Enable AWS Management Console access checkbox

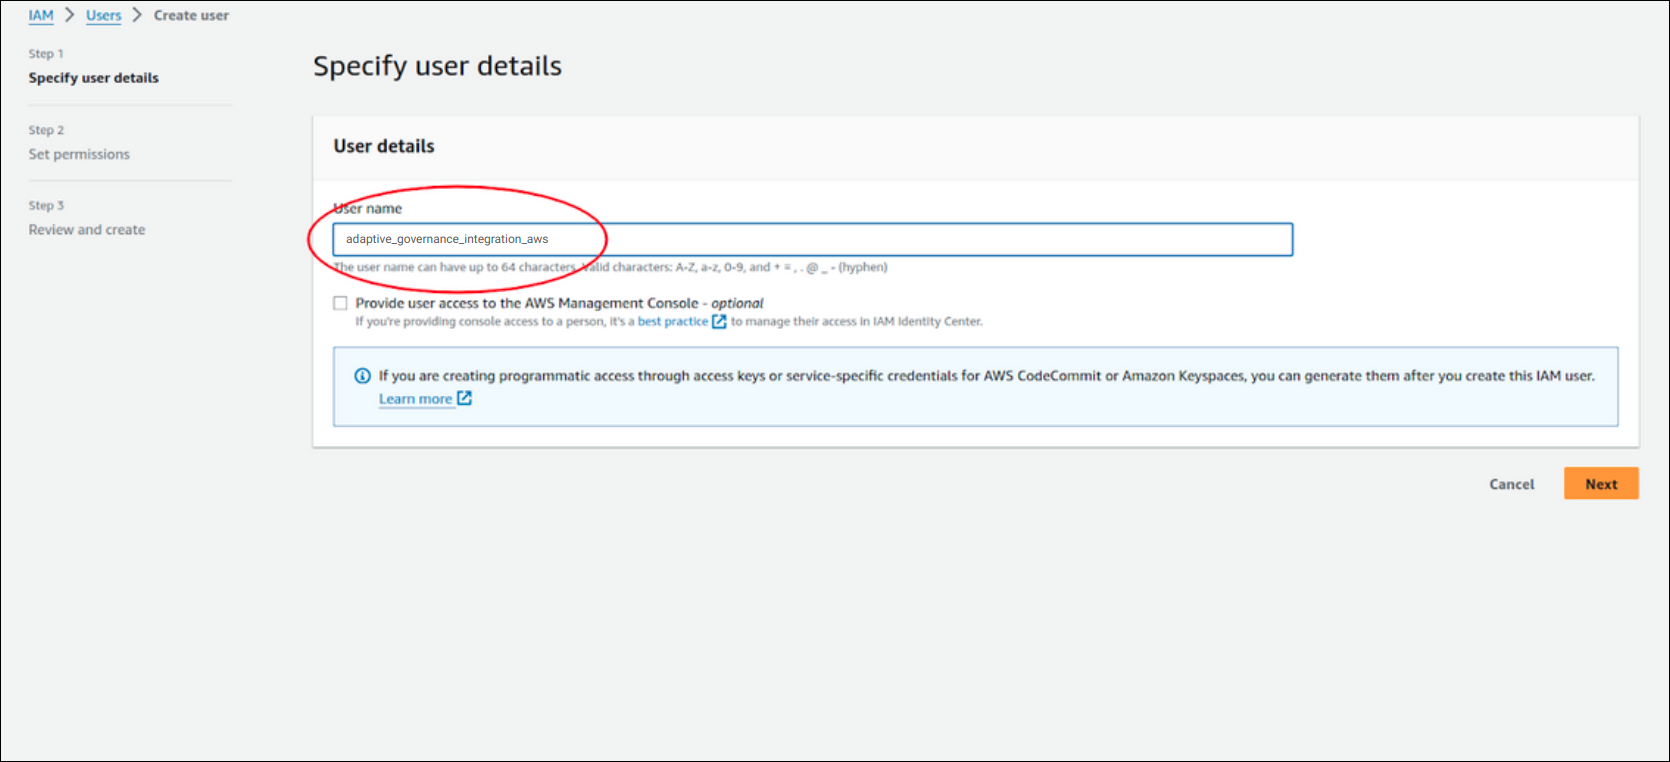coord(341,303)
